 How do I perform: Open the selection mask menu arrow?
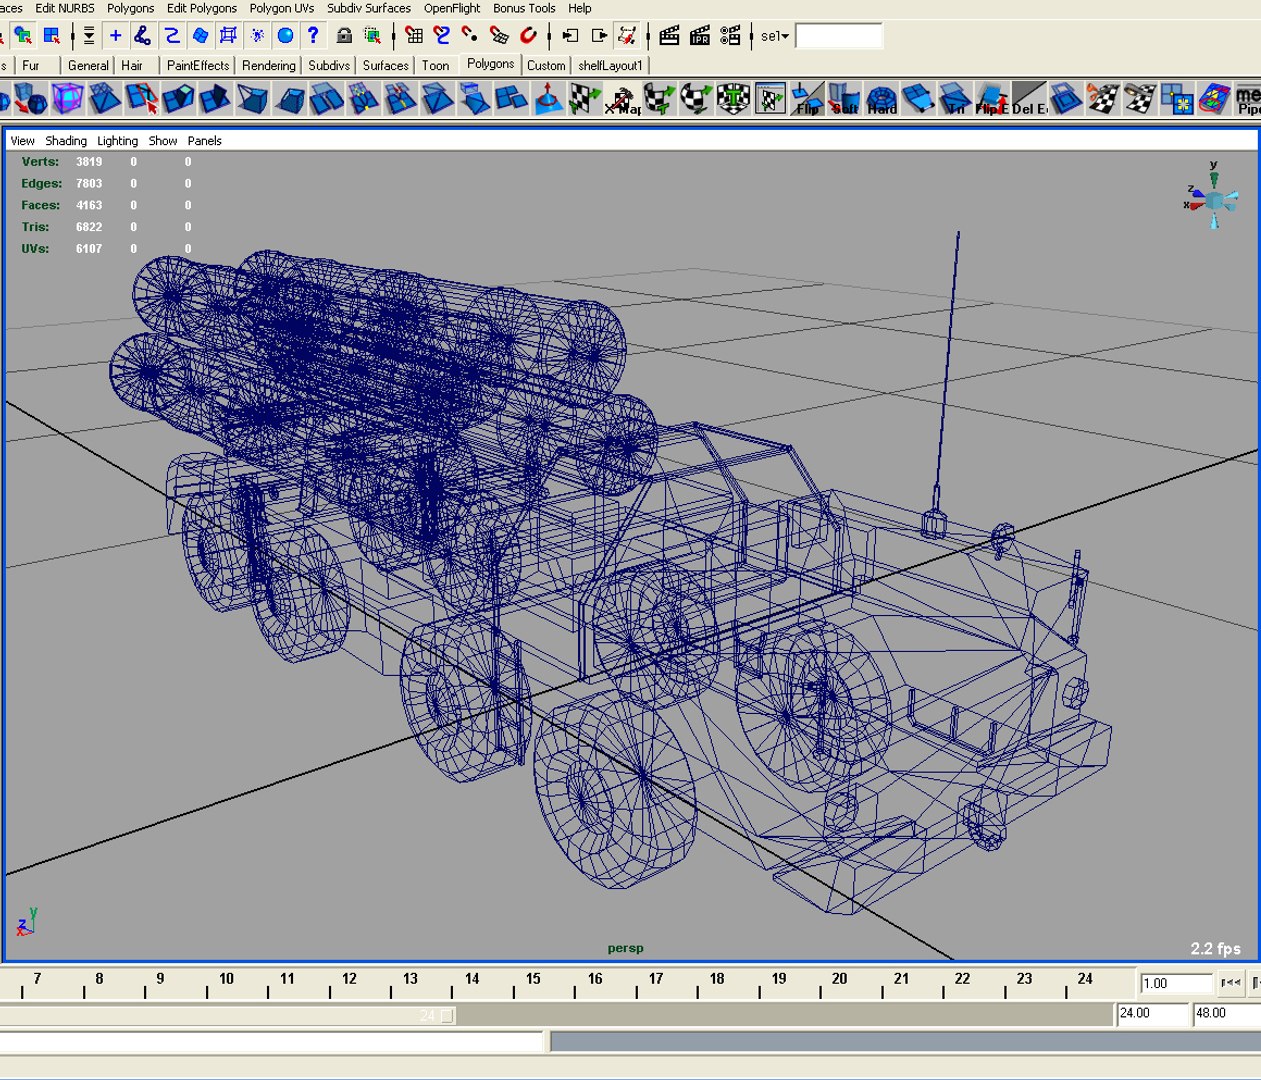(x=89, y=36)
